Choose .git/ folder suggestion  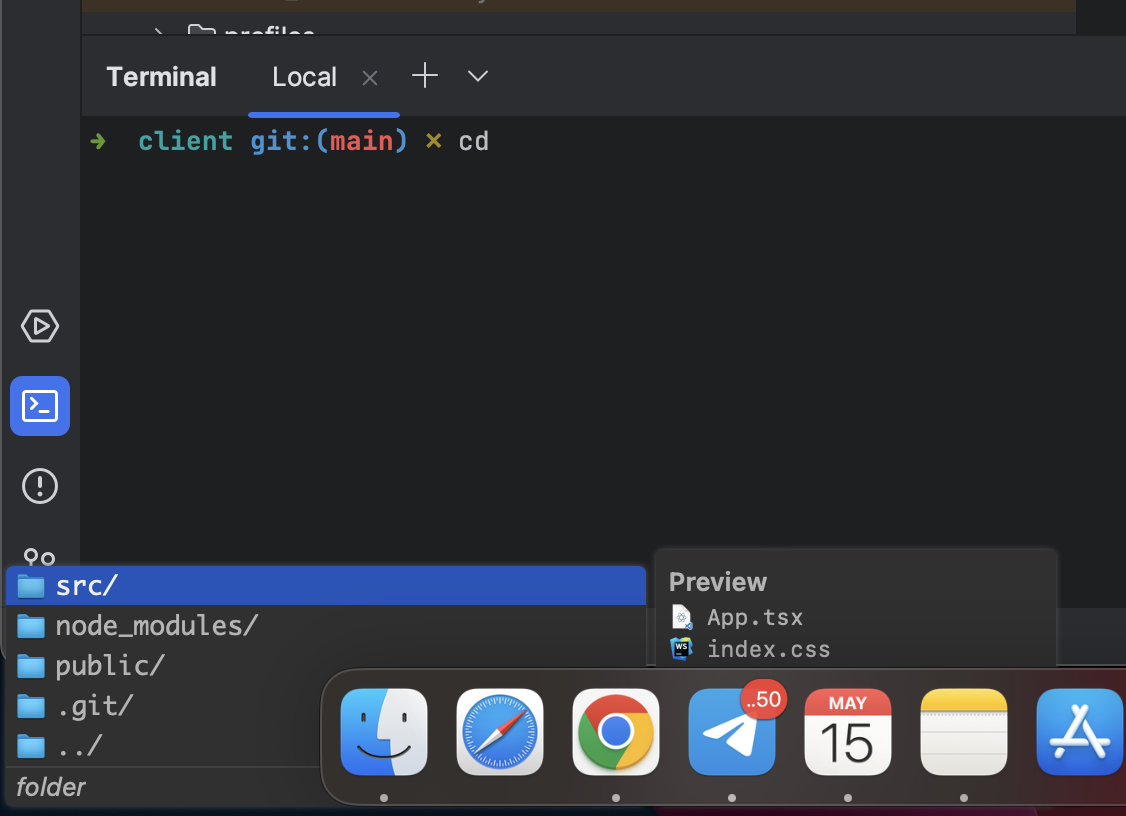coord(163,706)
